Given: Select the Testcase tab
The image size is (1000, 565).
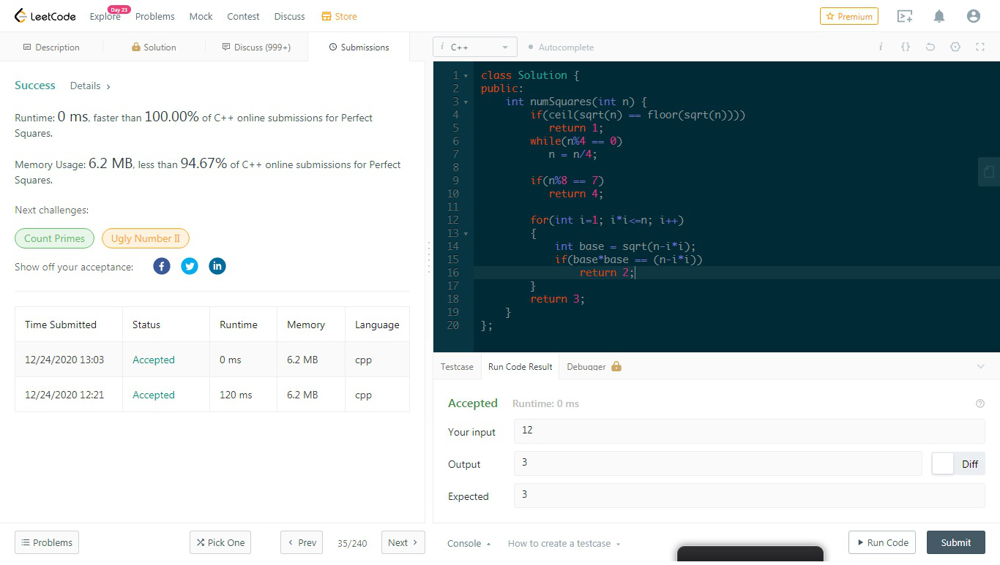Looking at the screenshot, I should (457, 367).
